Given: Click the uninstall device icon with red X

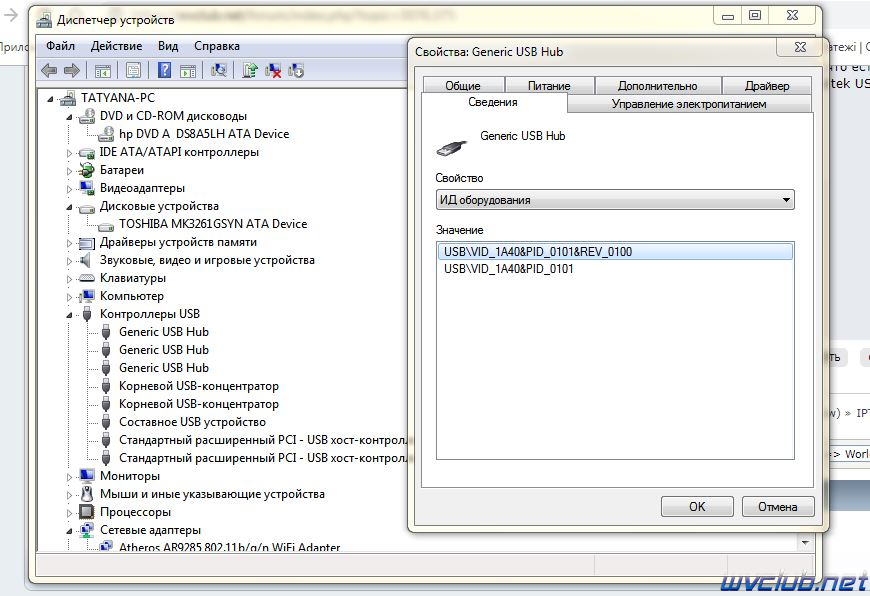Looking at the screenshot, I should pyautogui.click(x=273, y=70).
